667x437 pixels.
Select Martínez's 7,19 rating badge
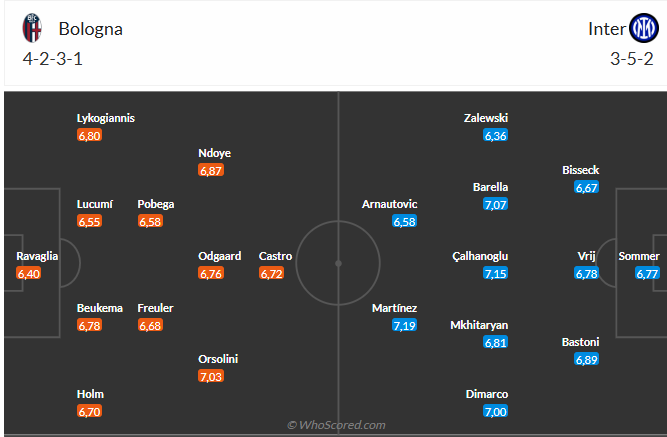click(x=405, y=325)
